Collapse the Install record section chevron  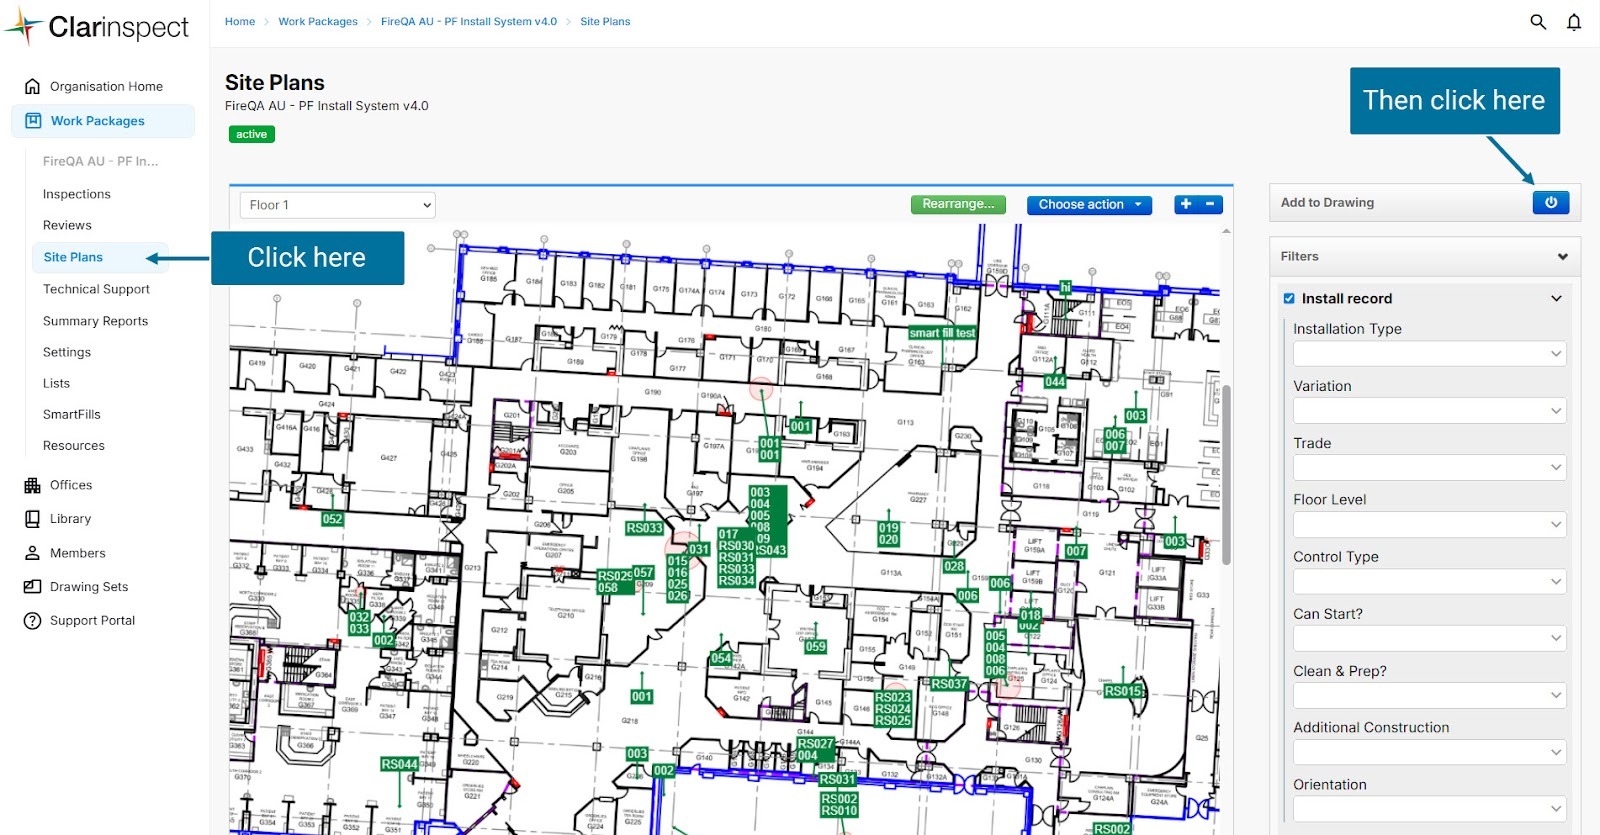coord(1556,298)
